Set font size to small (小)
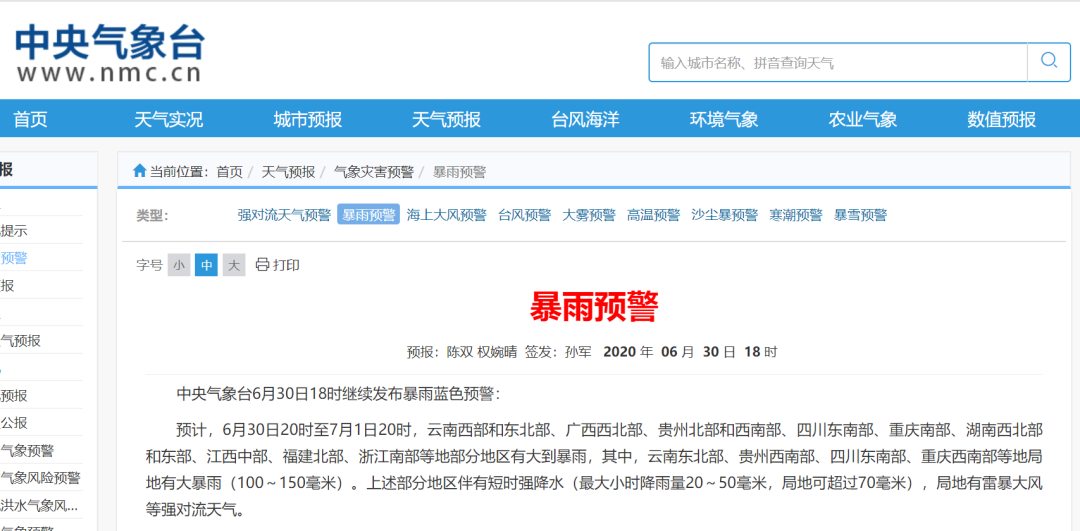This screenshot has height=531, width=1080. pyautogui.click(x=179, y=265)
